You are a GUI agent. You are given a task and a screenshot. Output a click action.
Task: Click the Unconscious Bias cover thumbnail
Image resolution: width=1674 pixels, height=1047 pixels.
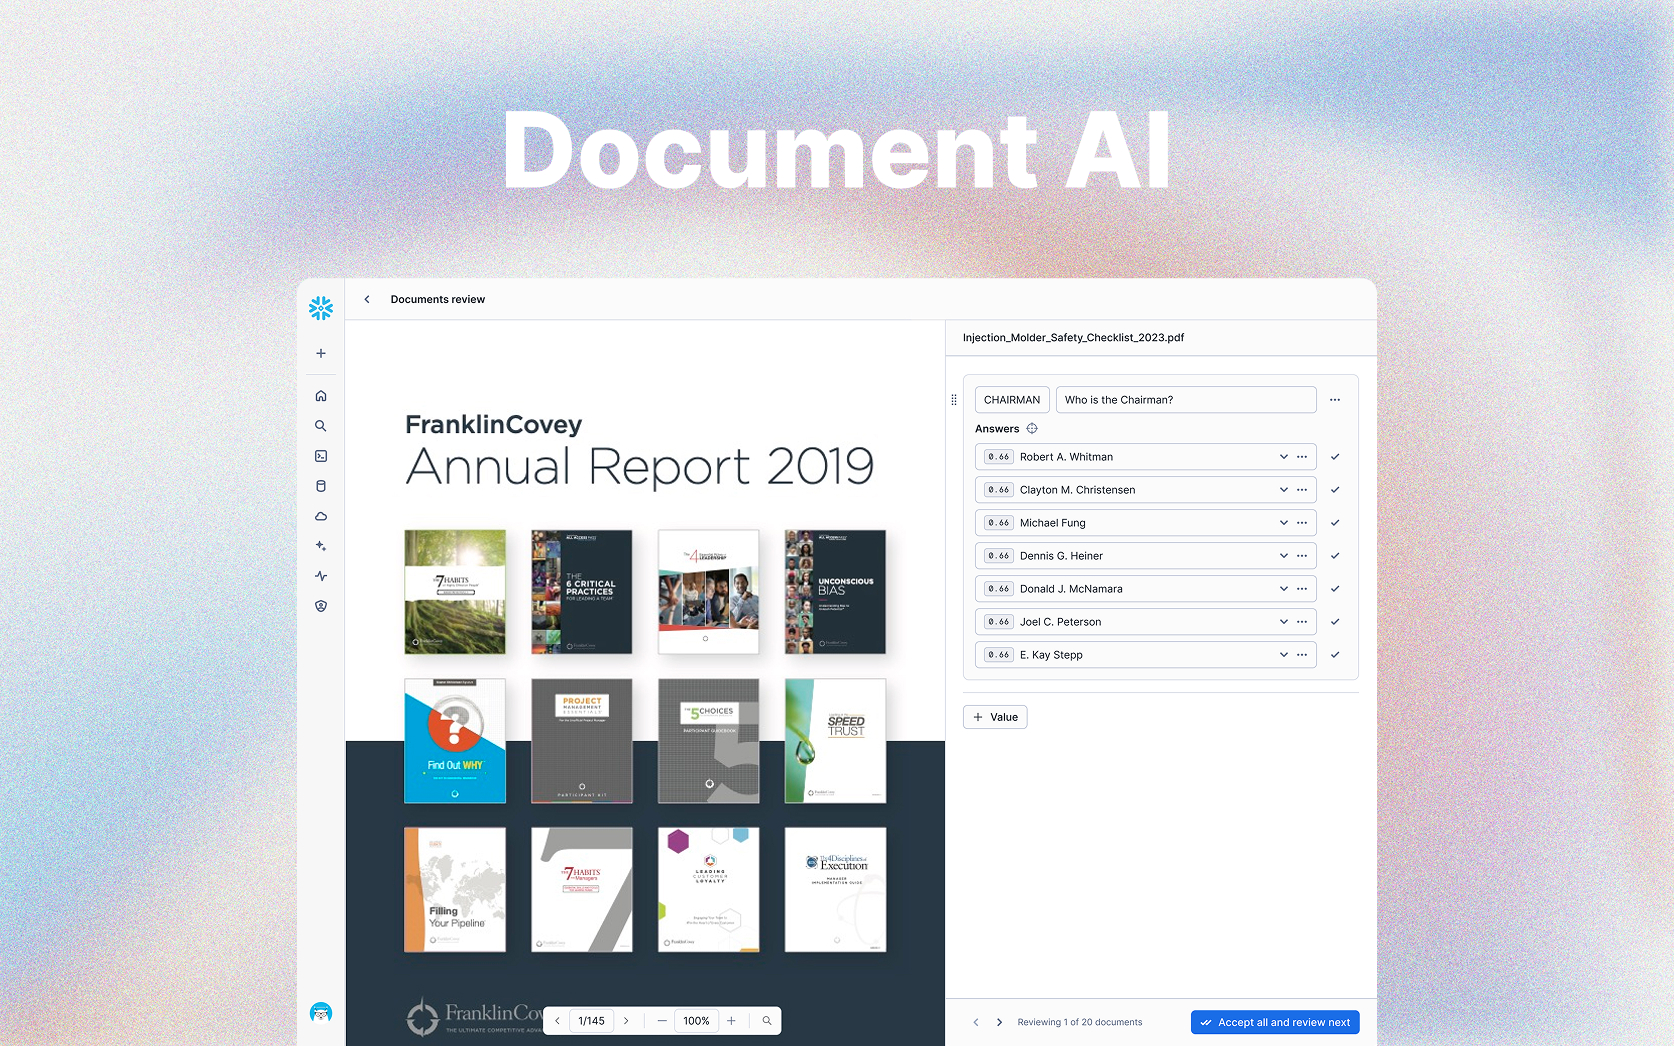[835, 592]
